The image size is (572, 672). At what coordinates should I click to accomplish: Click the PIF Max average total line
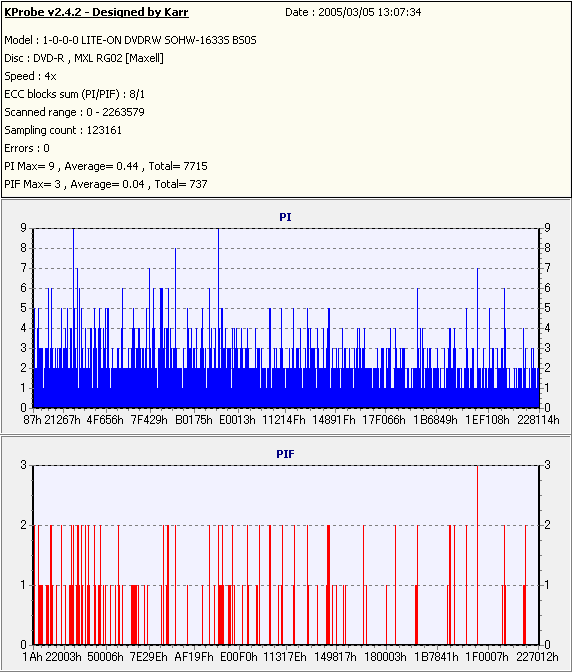(106, 184)
